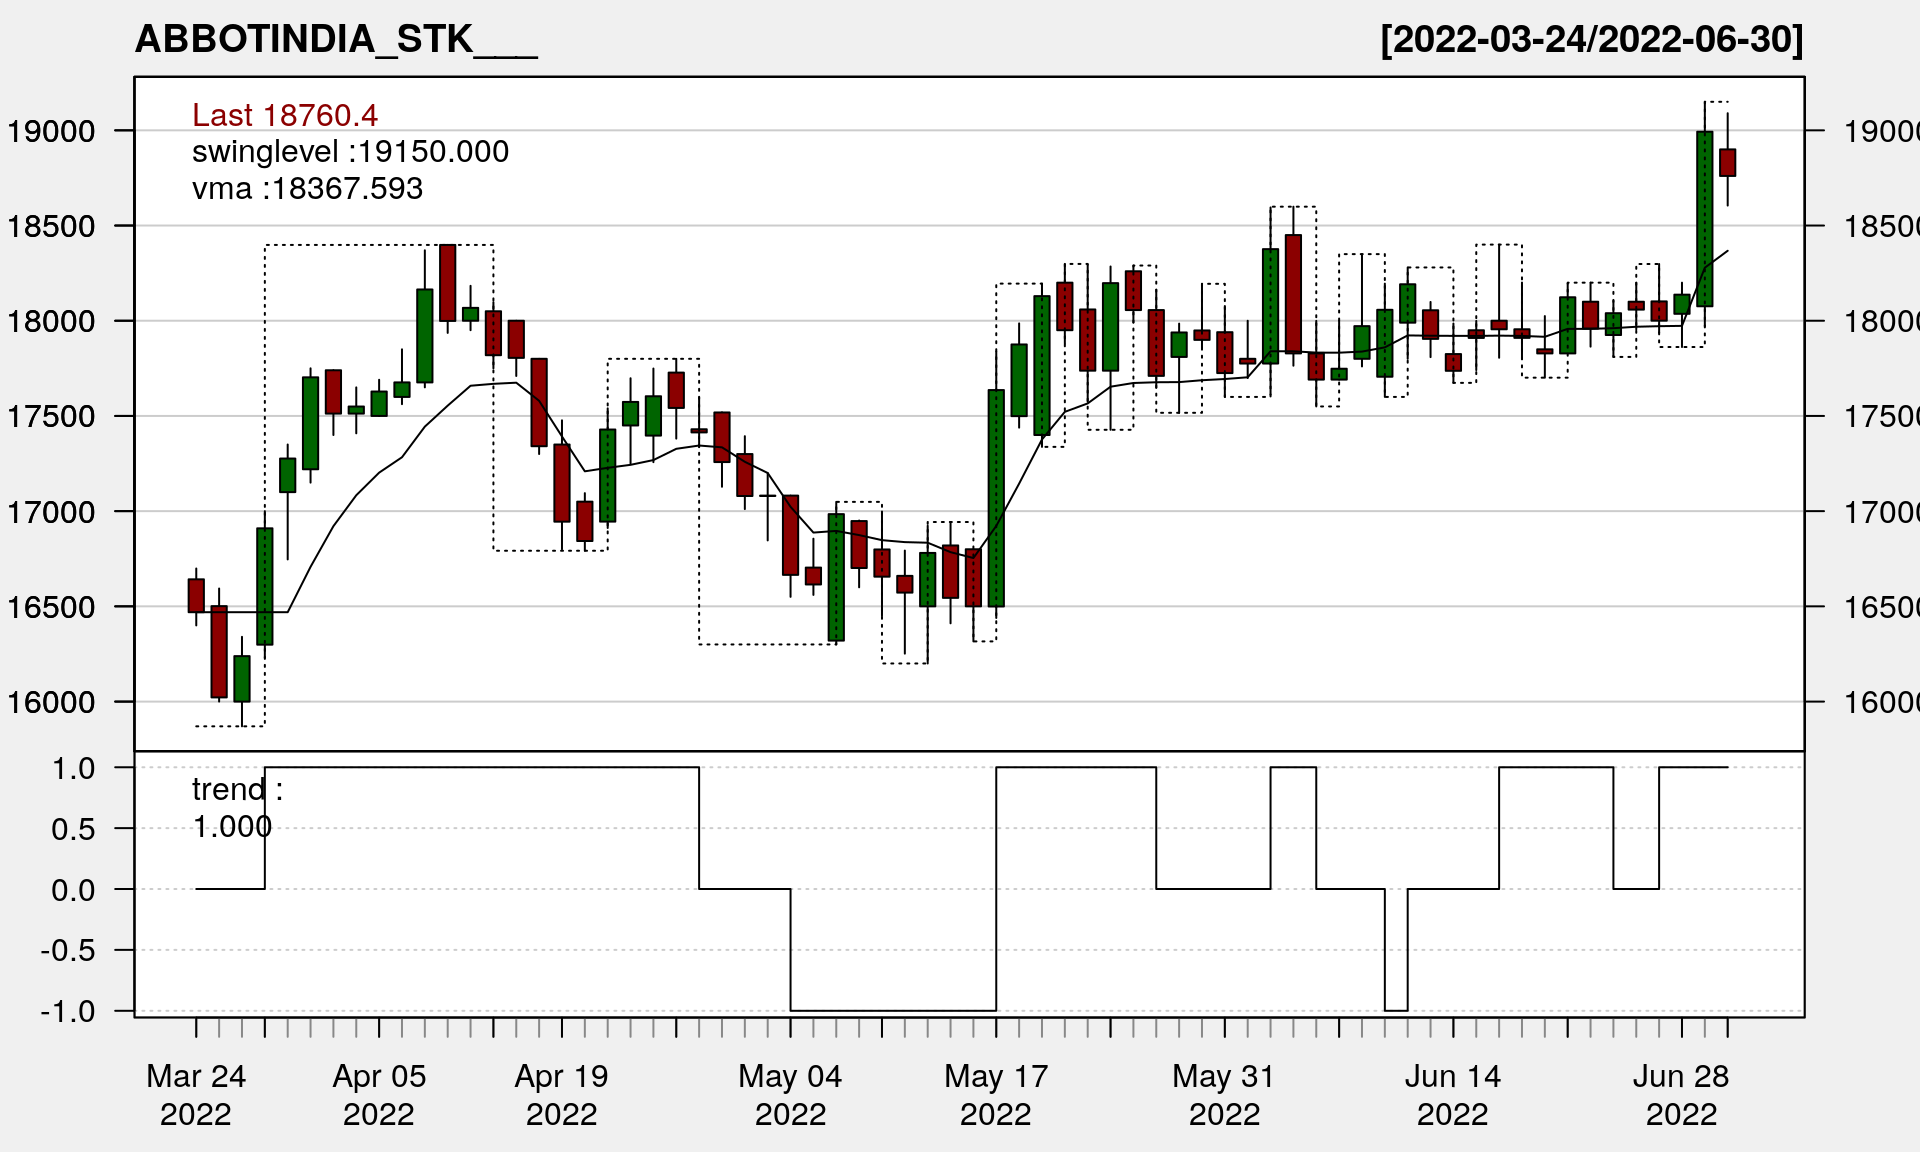Click the vma 18367.593 label
Viewport: 1920px width, 1152px height.
click(x=307, y=188)
